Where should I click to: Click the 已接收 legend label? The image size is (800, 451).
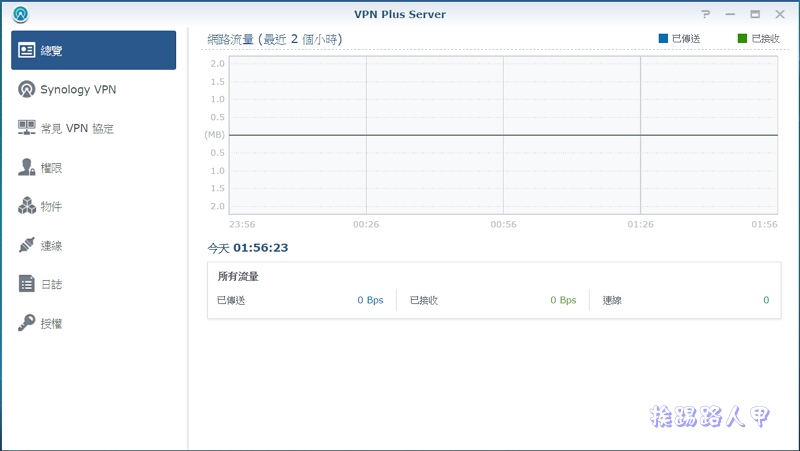(x=765, y=38)
